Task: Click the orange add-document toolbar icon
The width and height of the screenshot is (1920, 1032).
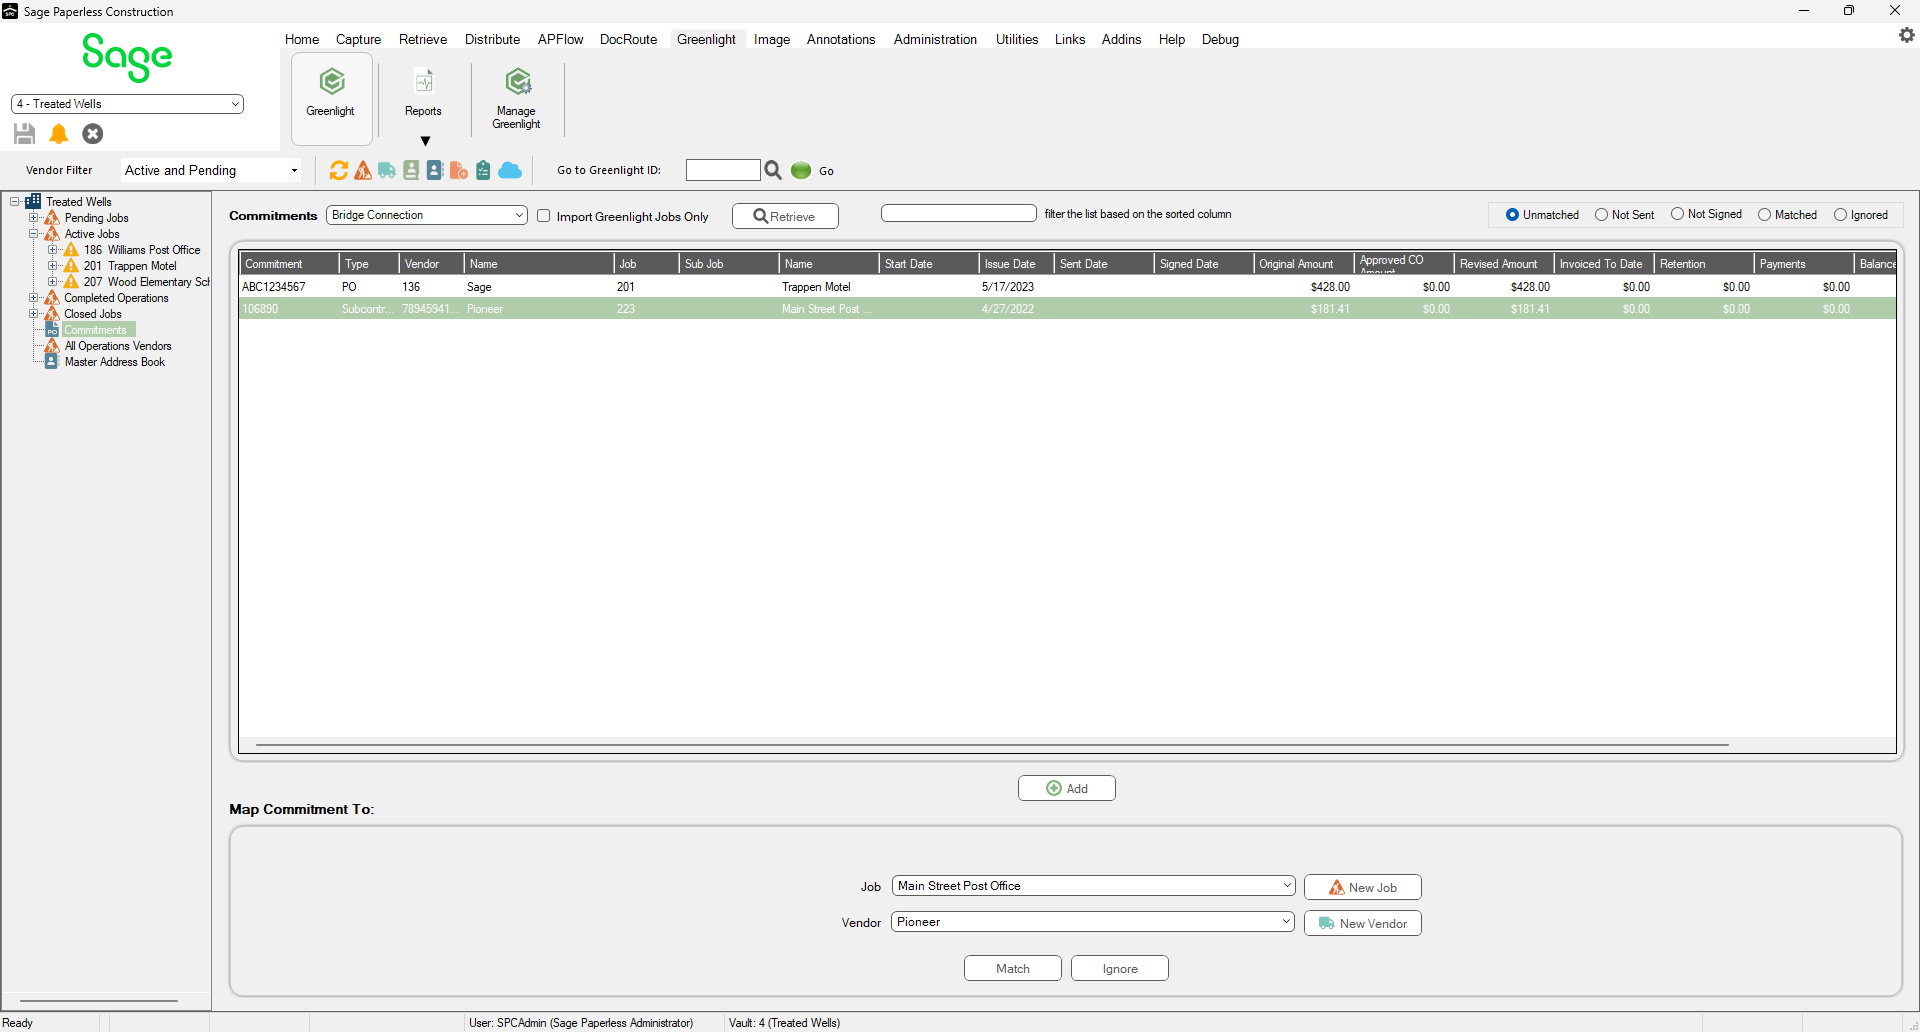Action: (459, 171)
